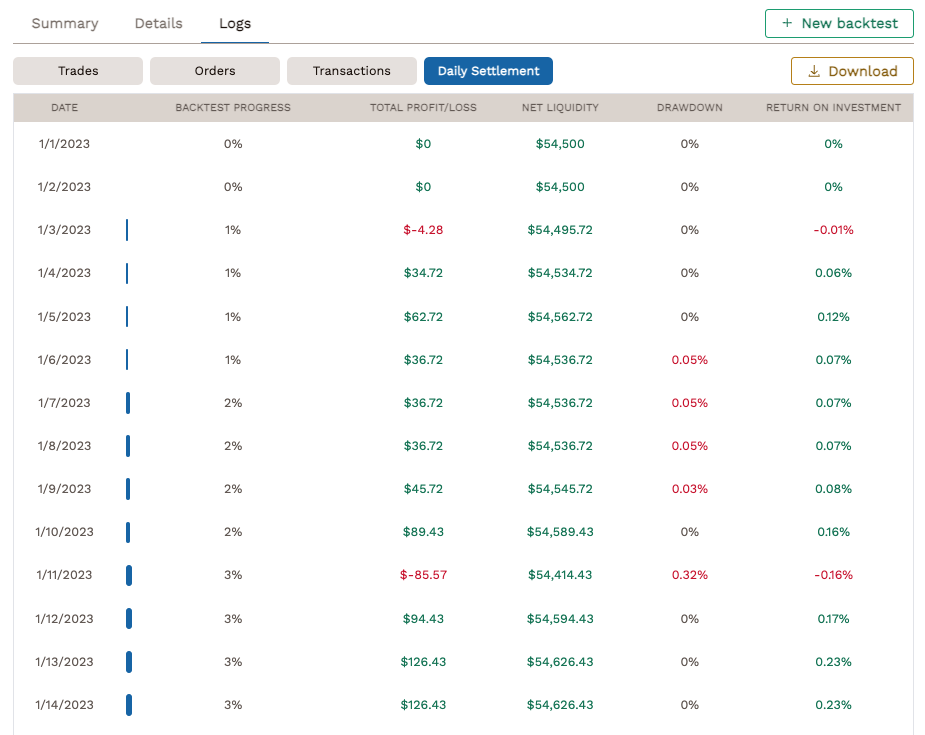
Task: Switch to the Trades view
Action: (x=77, y=71)
